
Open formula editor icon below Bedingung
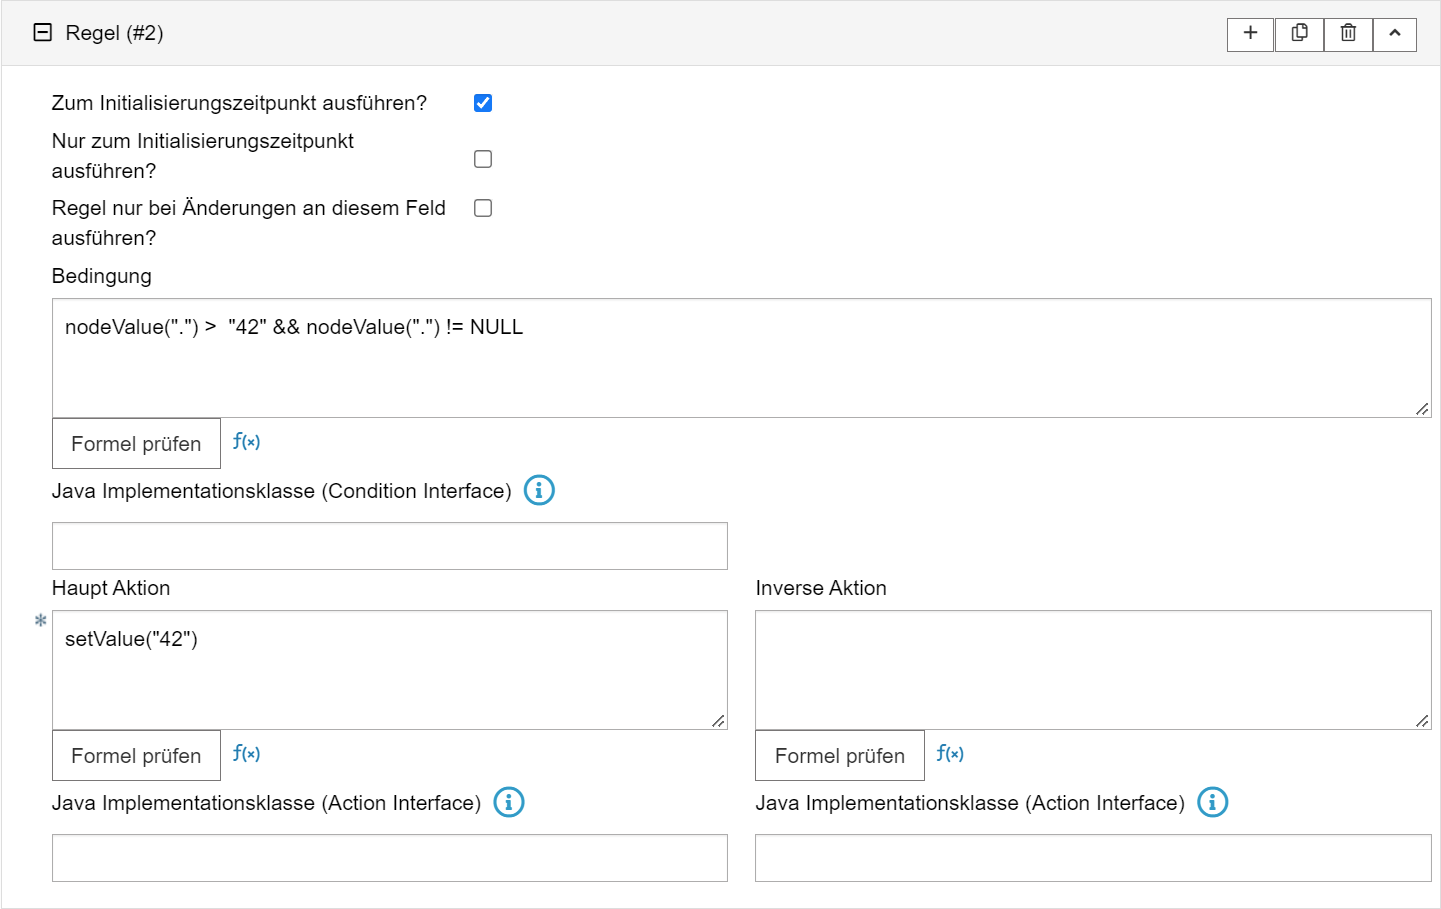(246, 442)
